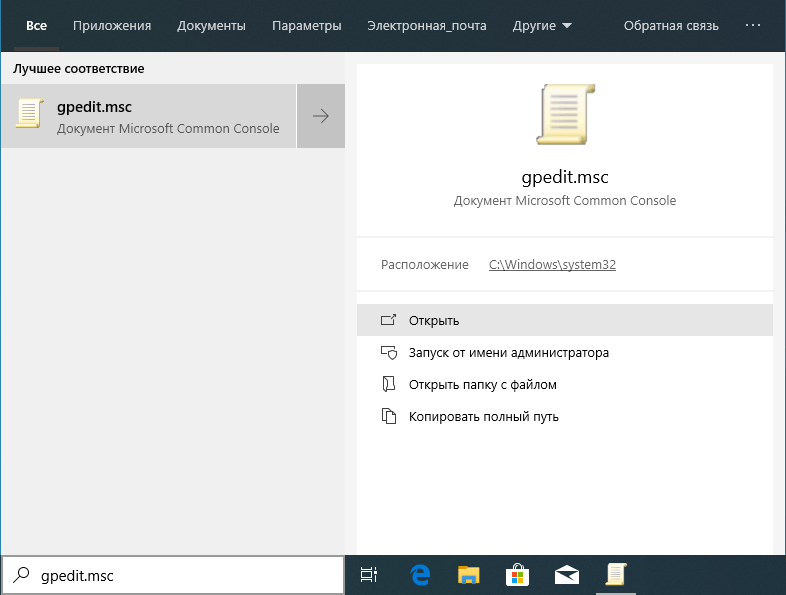This screenshot has height=595, width=786.
Task: Open Task View from the taskbar
Action: pyautogui.click(x=369, y=575)
